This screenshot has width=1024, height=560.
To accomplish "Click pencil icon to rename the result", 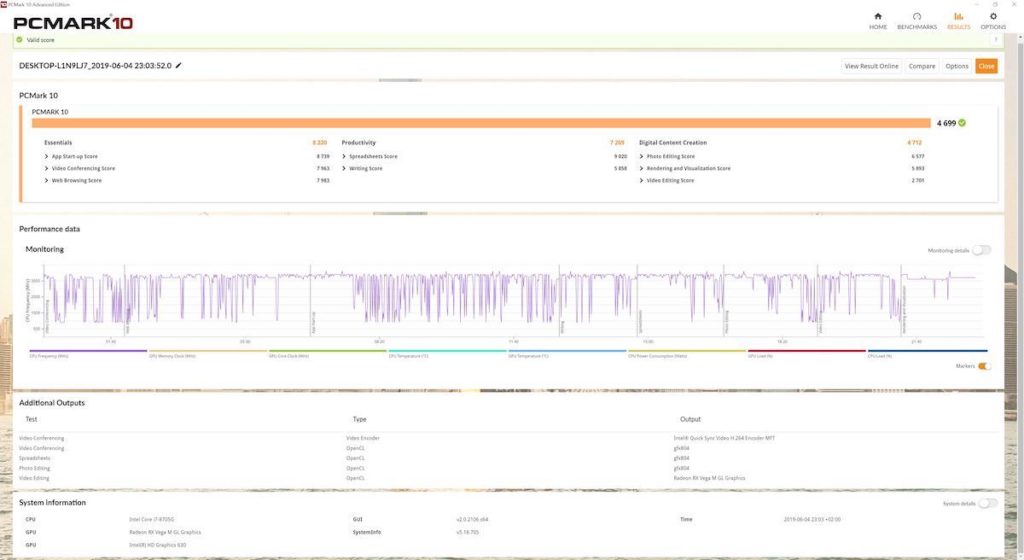I will click(179, 65).
